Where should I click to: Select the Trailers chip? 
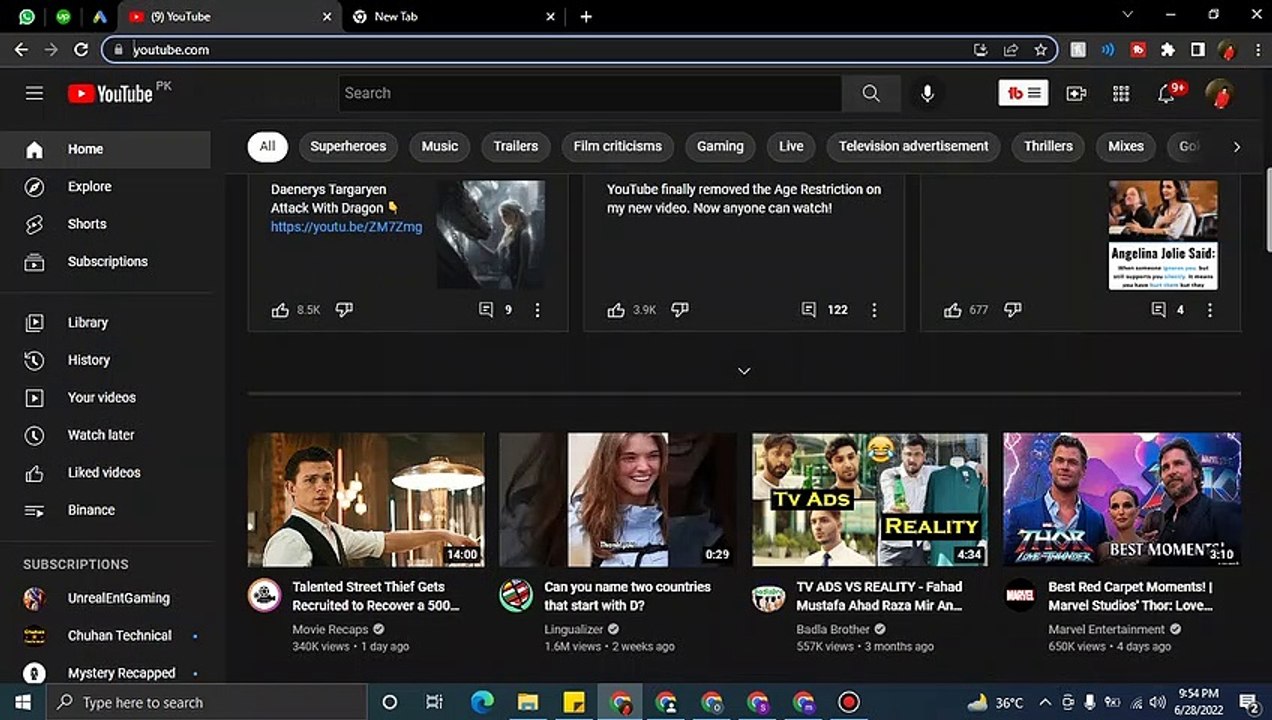coord(516,146)
